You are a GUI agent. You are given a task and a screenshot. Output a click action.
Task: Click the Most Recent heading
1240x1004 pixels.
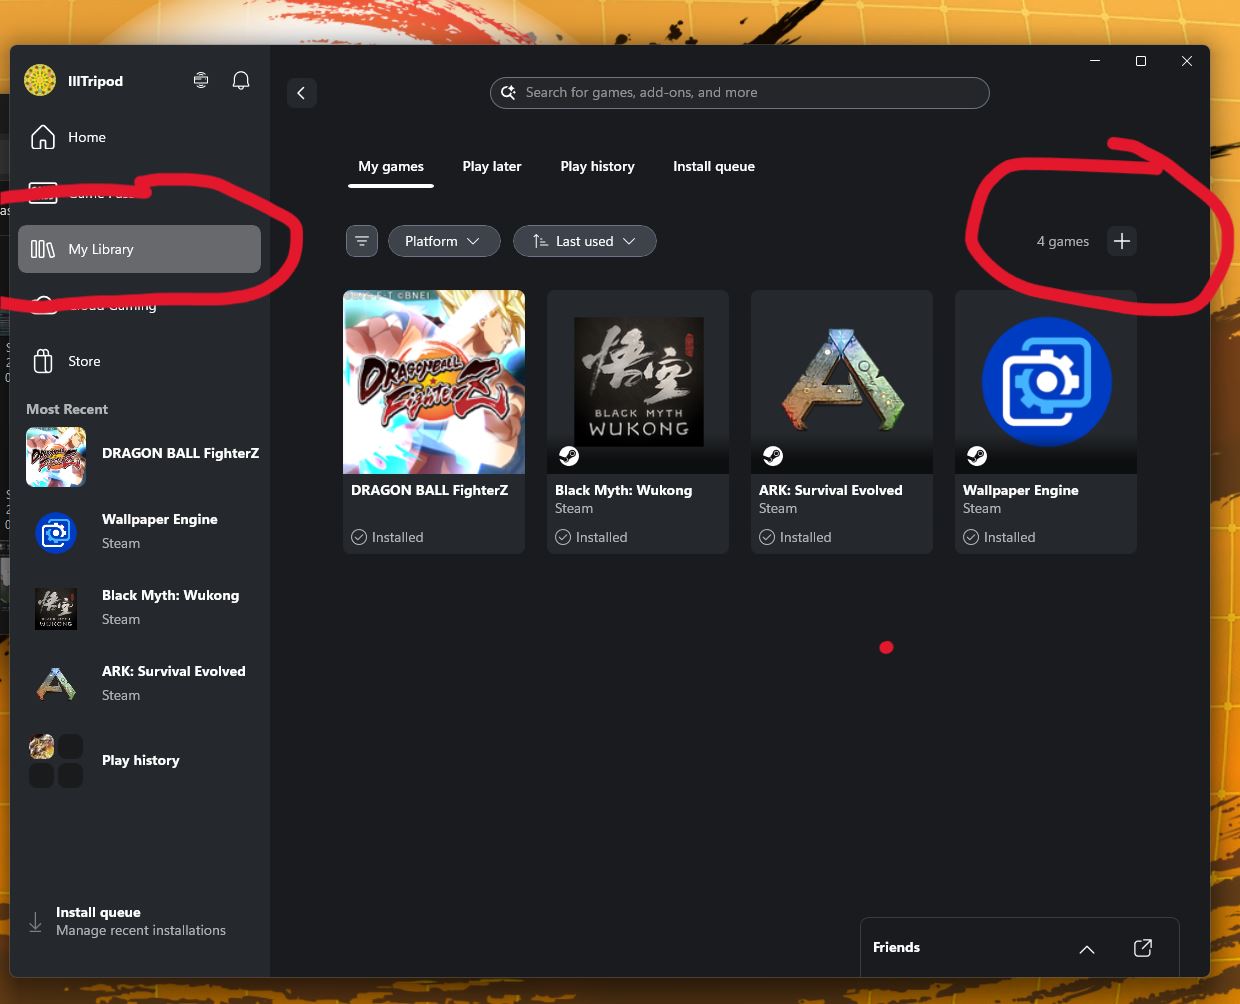67,409
